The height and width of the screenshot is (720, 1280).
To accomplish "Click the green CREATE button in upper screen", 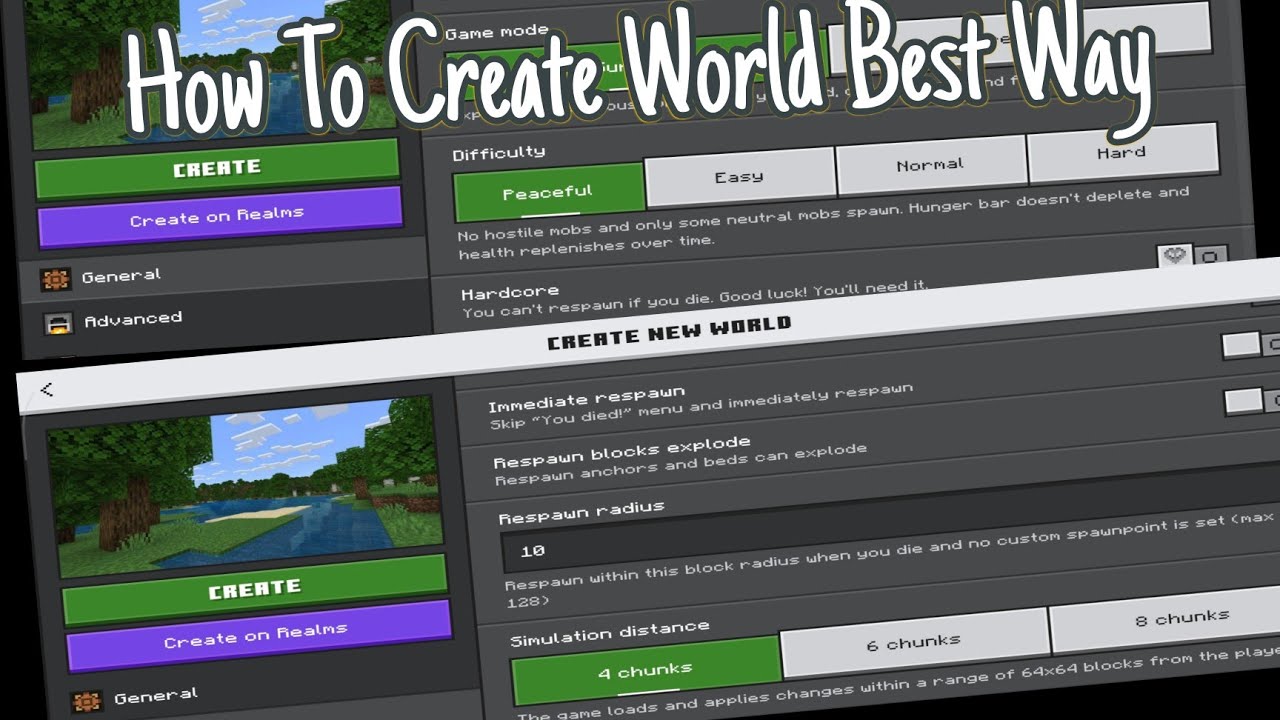I will 217,168.
